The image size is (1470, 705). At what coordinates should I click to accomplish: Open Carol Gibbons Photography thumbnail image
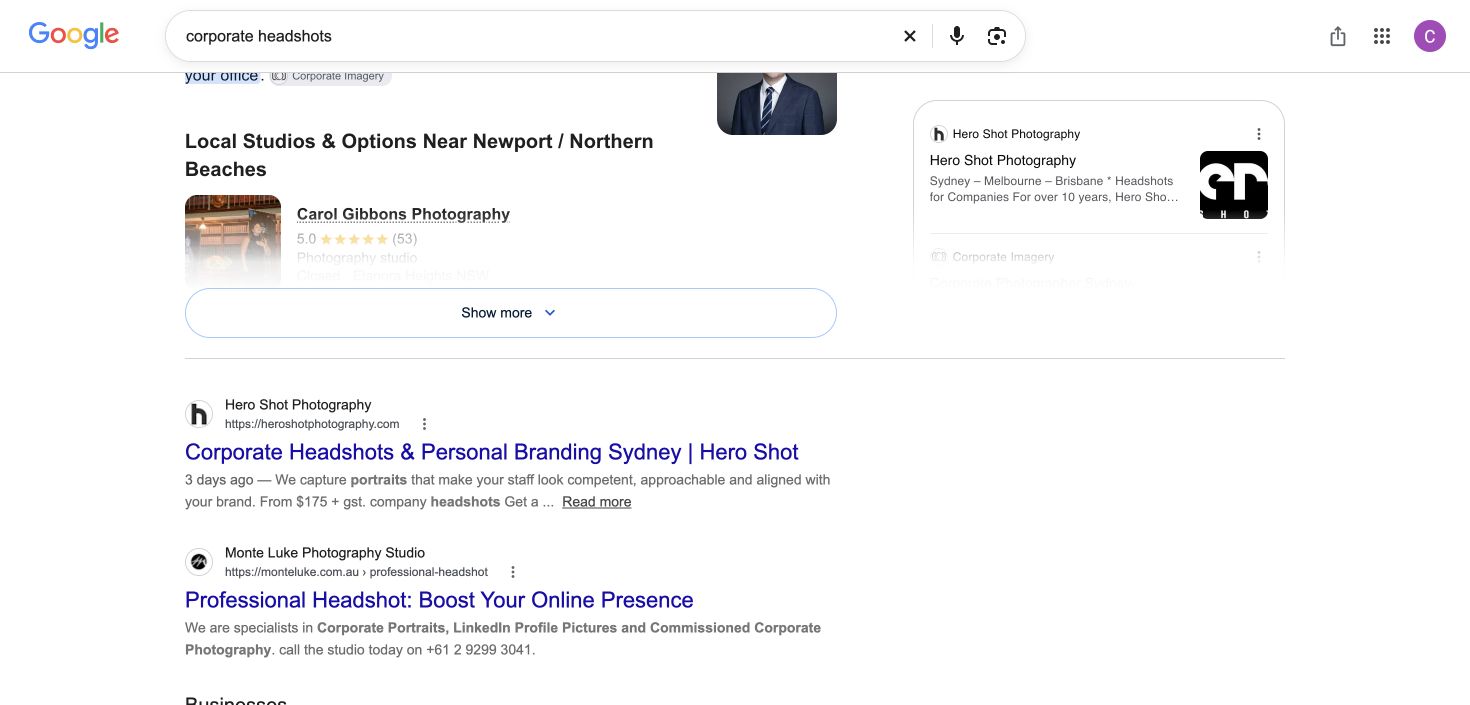[233, 241]
